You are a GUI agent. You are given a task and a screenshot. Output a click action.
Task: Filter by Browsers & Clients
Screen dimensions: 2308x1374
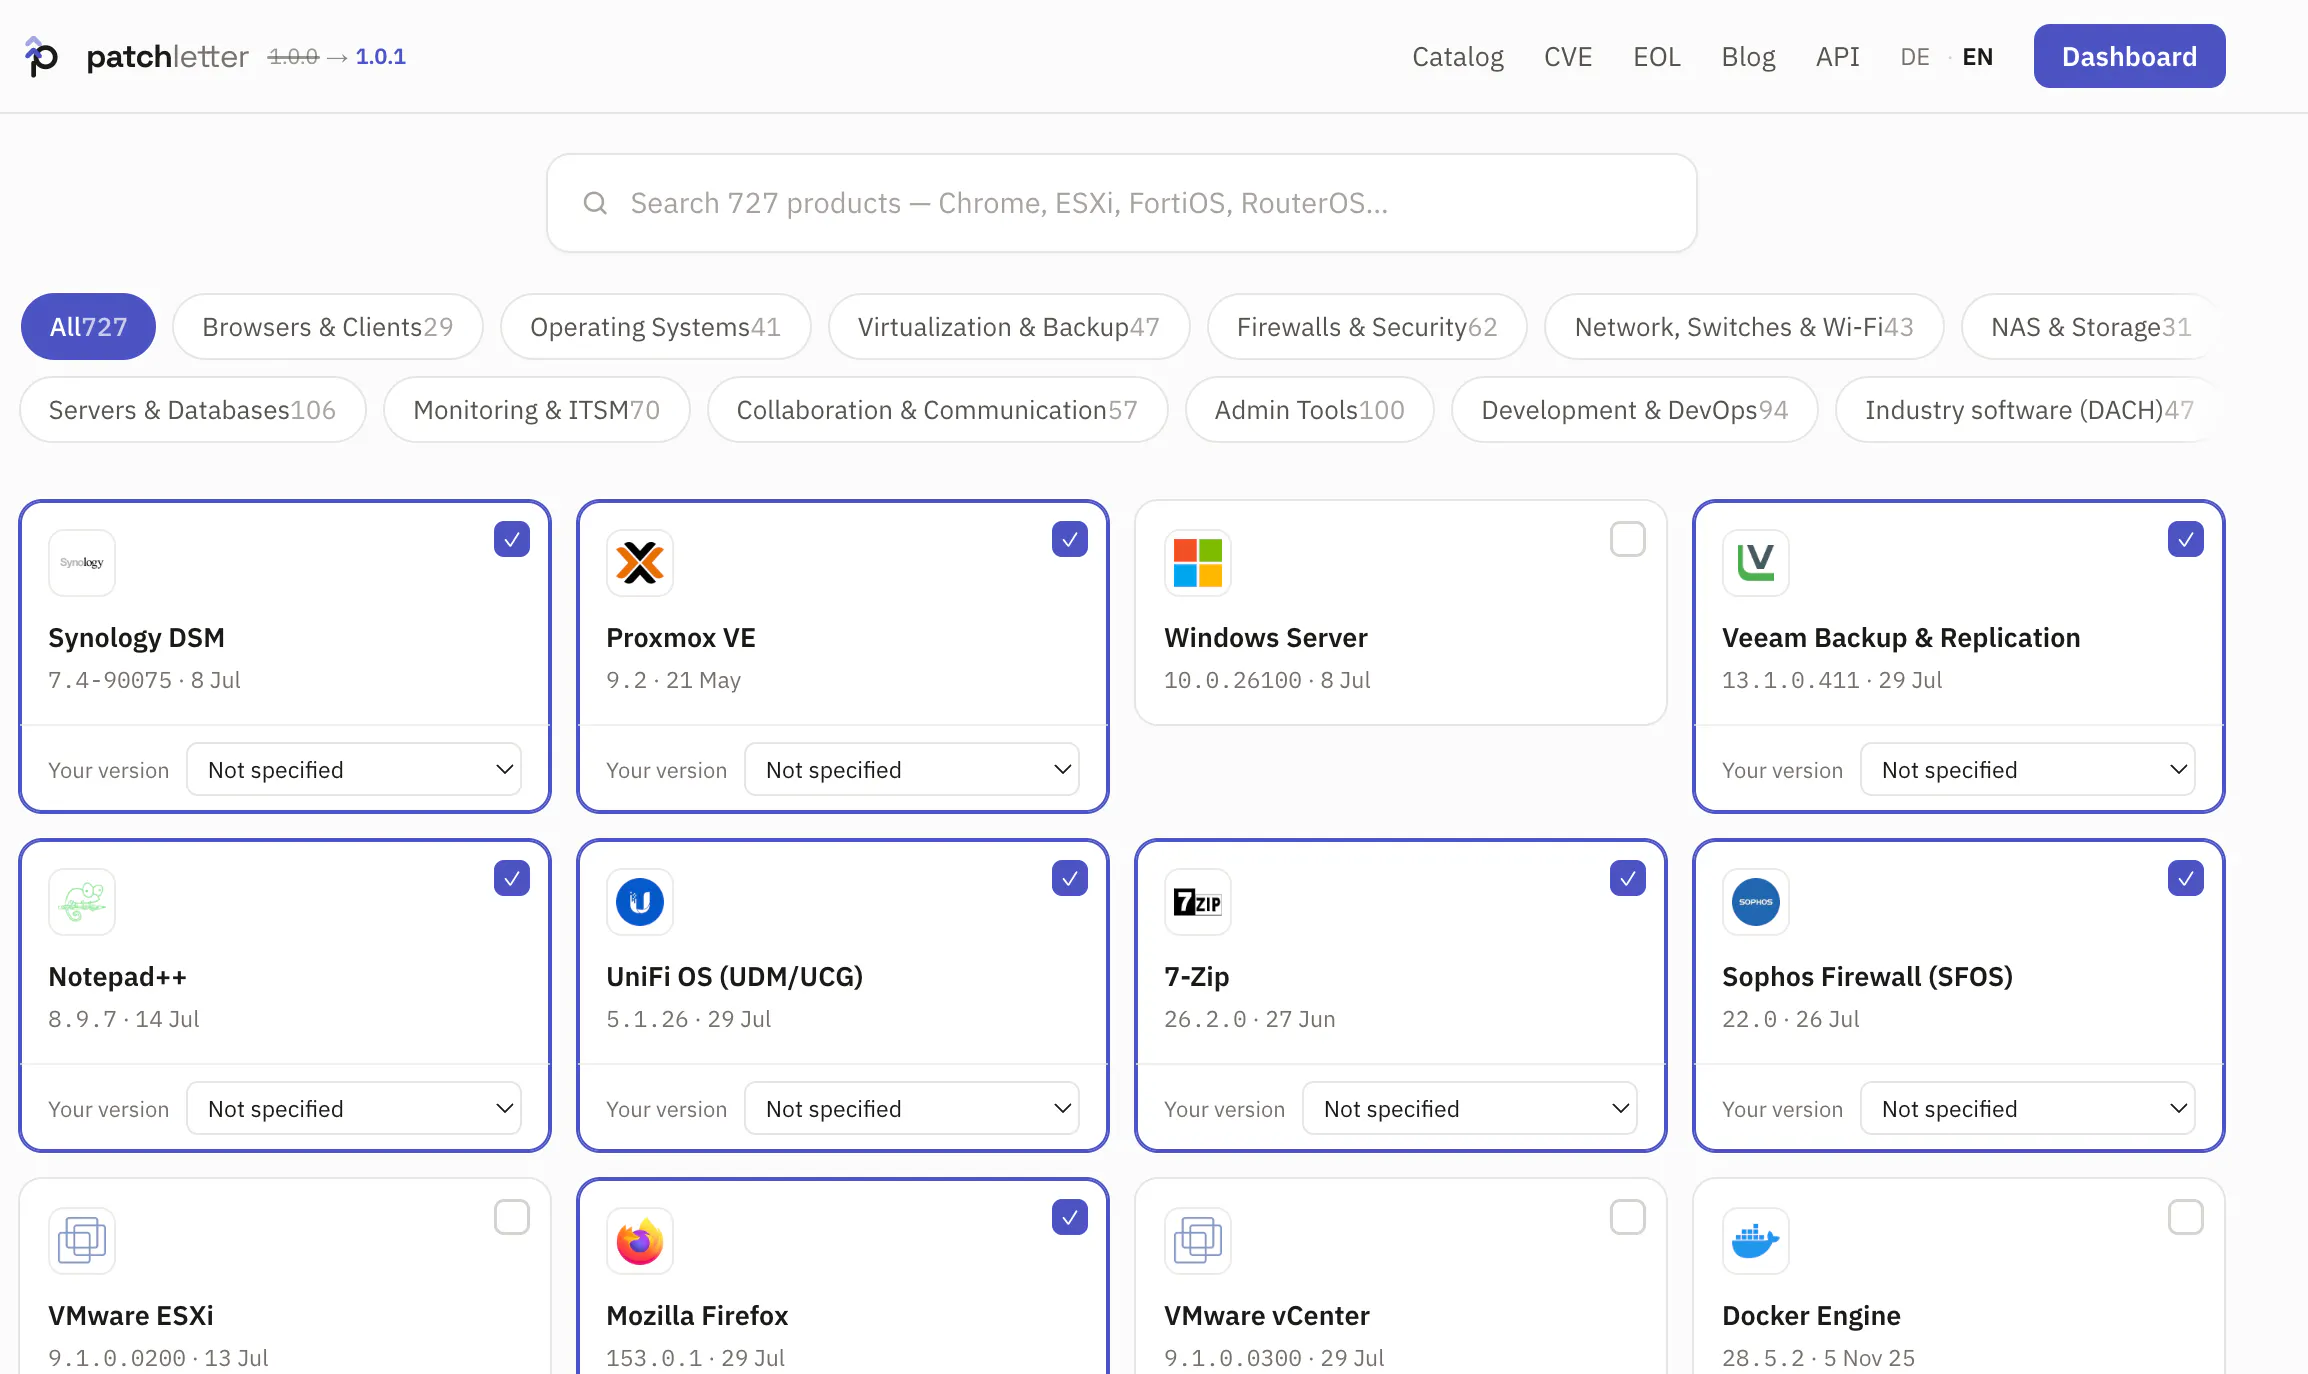pos(328,327)
